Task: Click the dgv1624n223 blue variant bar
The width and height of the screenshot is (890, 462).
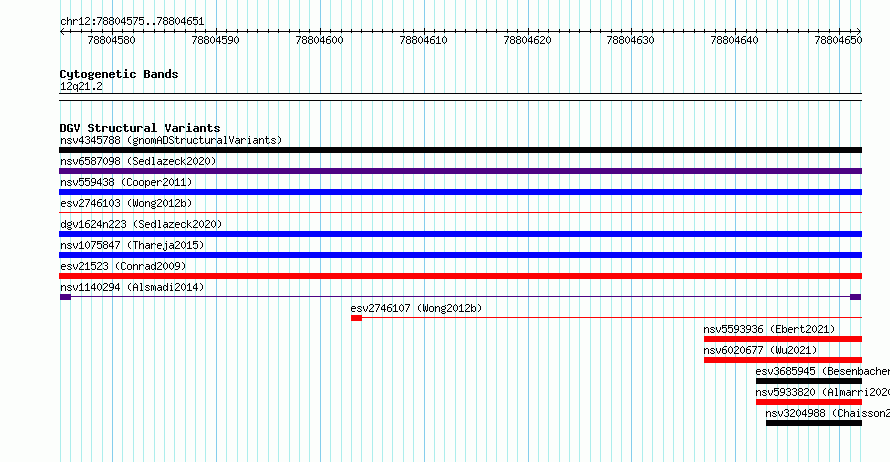Action: [460, 234]
